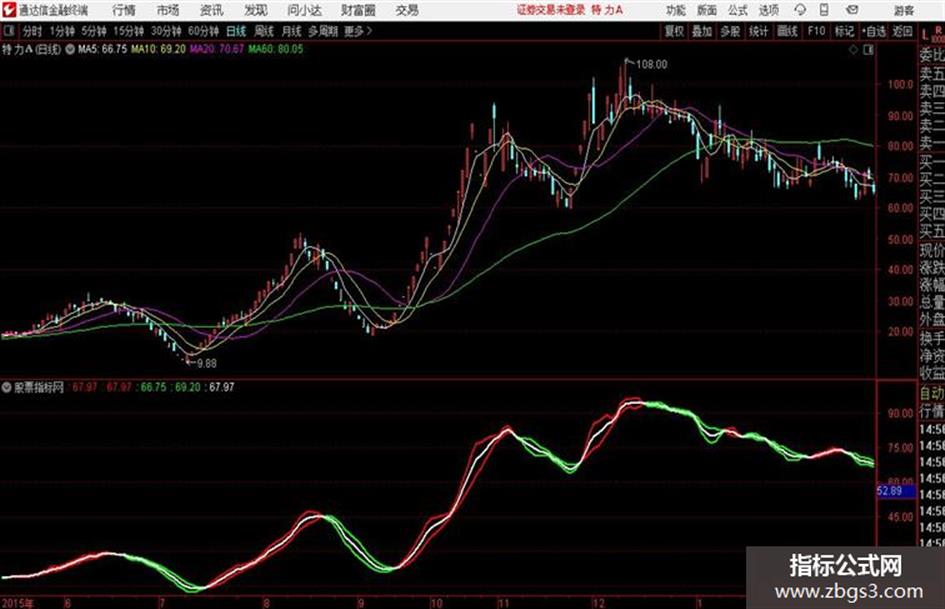Viewport: 945px width, 609px height.
Task: Switch to the 1分钟 period tab
Action: pyautogui.click(x=62, y=31)
